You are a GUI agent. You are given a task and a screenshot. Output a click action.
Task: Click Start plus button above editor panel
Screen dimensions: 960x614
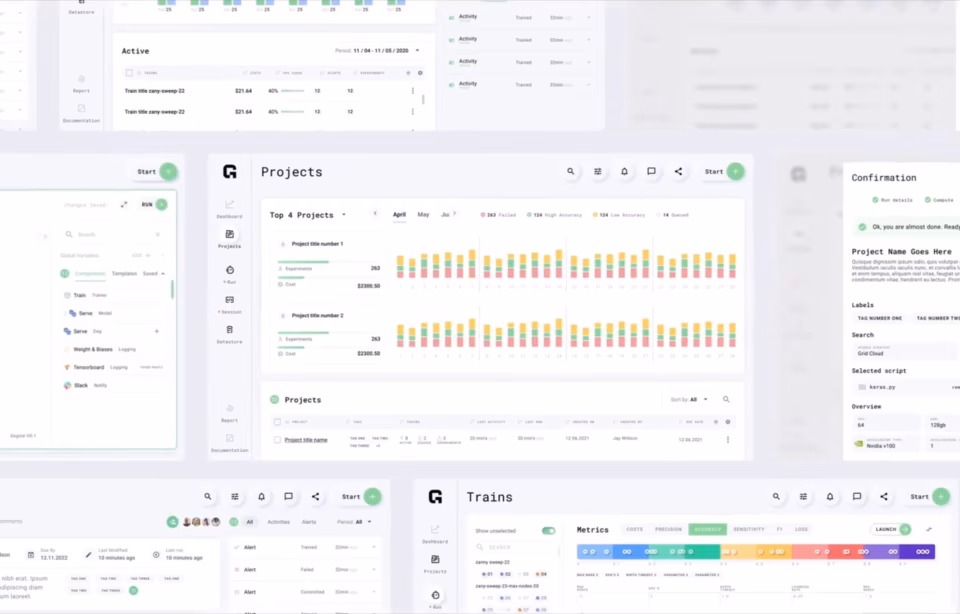pyautogui.click(x=168, y=171)
